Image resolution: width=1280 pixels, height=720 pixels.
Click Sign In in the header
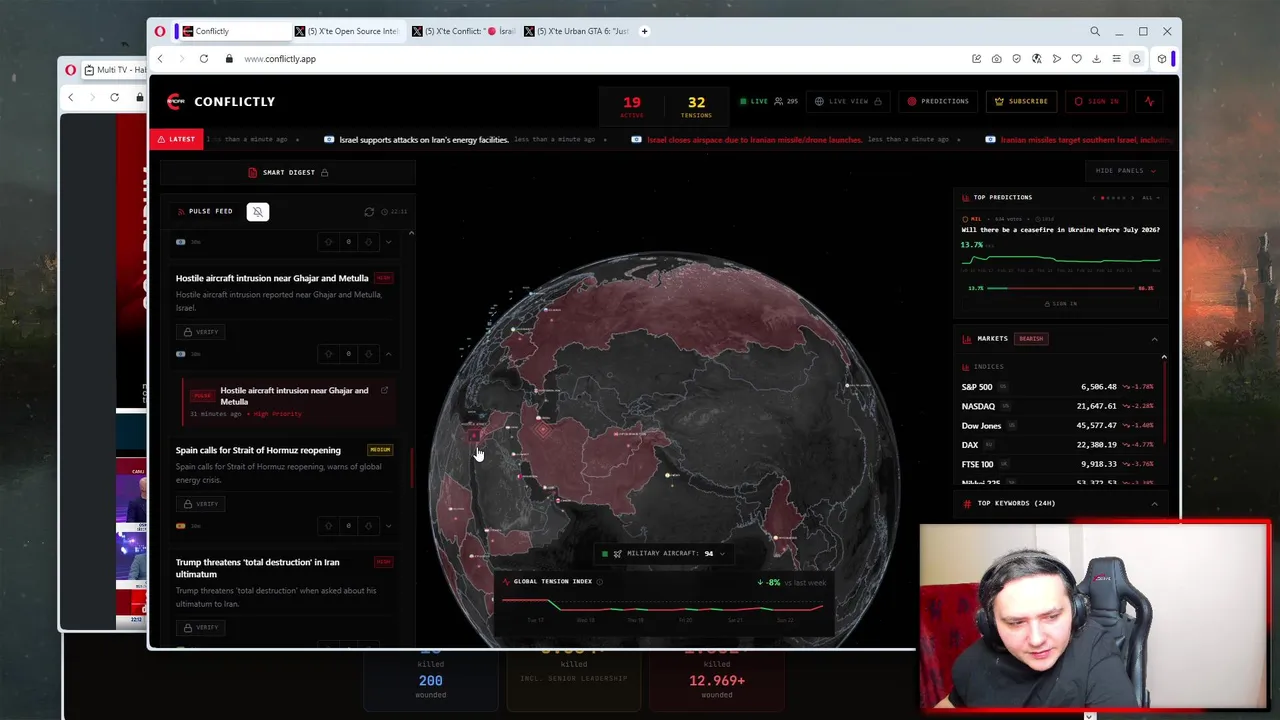[1097, 101]
